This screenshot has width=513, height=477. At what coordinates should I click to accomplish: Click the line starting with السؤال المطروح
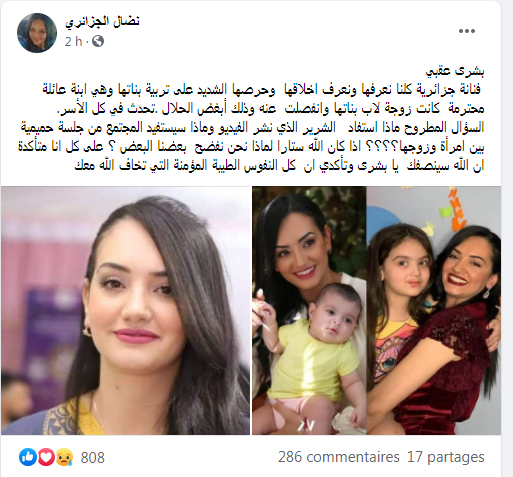(252, 128)
